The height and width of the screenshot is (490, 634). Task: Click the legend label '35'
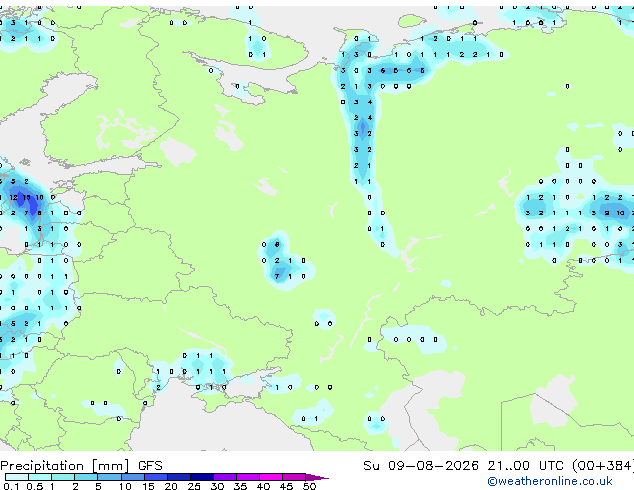click(x=240, y=486)
